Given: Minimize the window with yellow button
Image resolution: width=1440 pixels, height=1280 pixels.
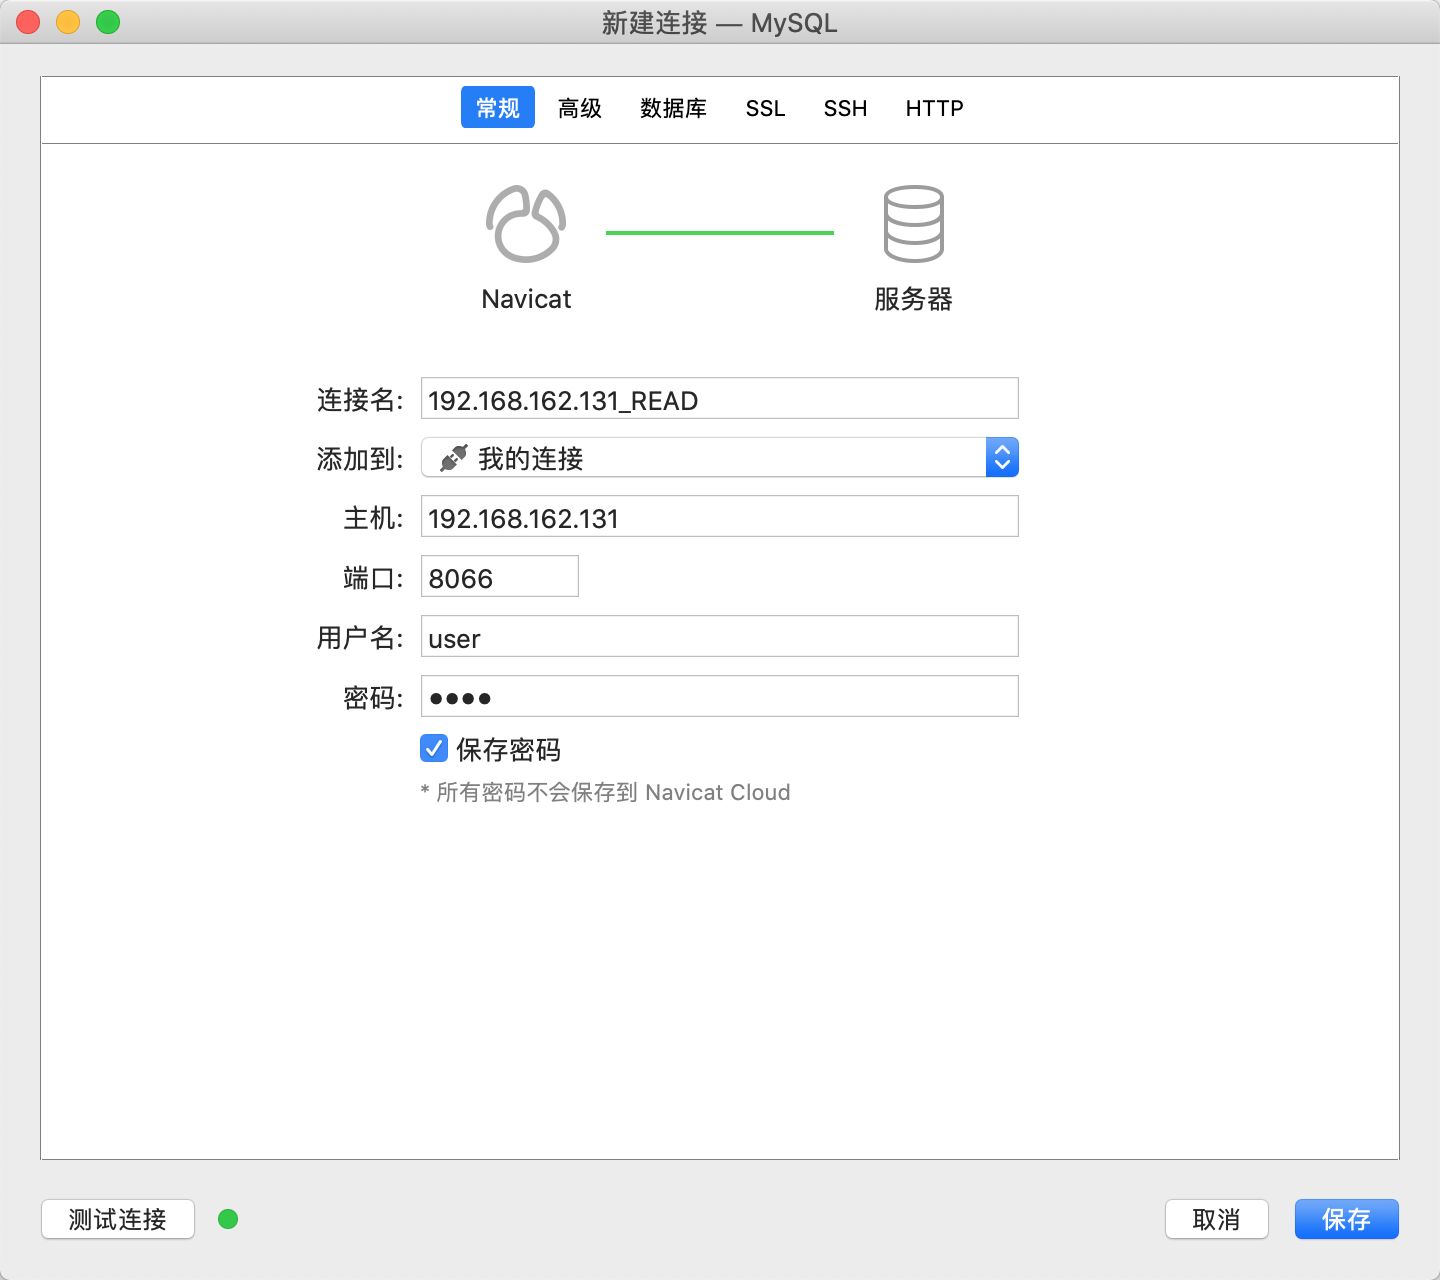Looking at the screenshot, I should point(68,22).
